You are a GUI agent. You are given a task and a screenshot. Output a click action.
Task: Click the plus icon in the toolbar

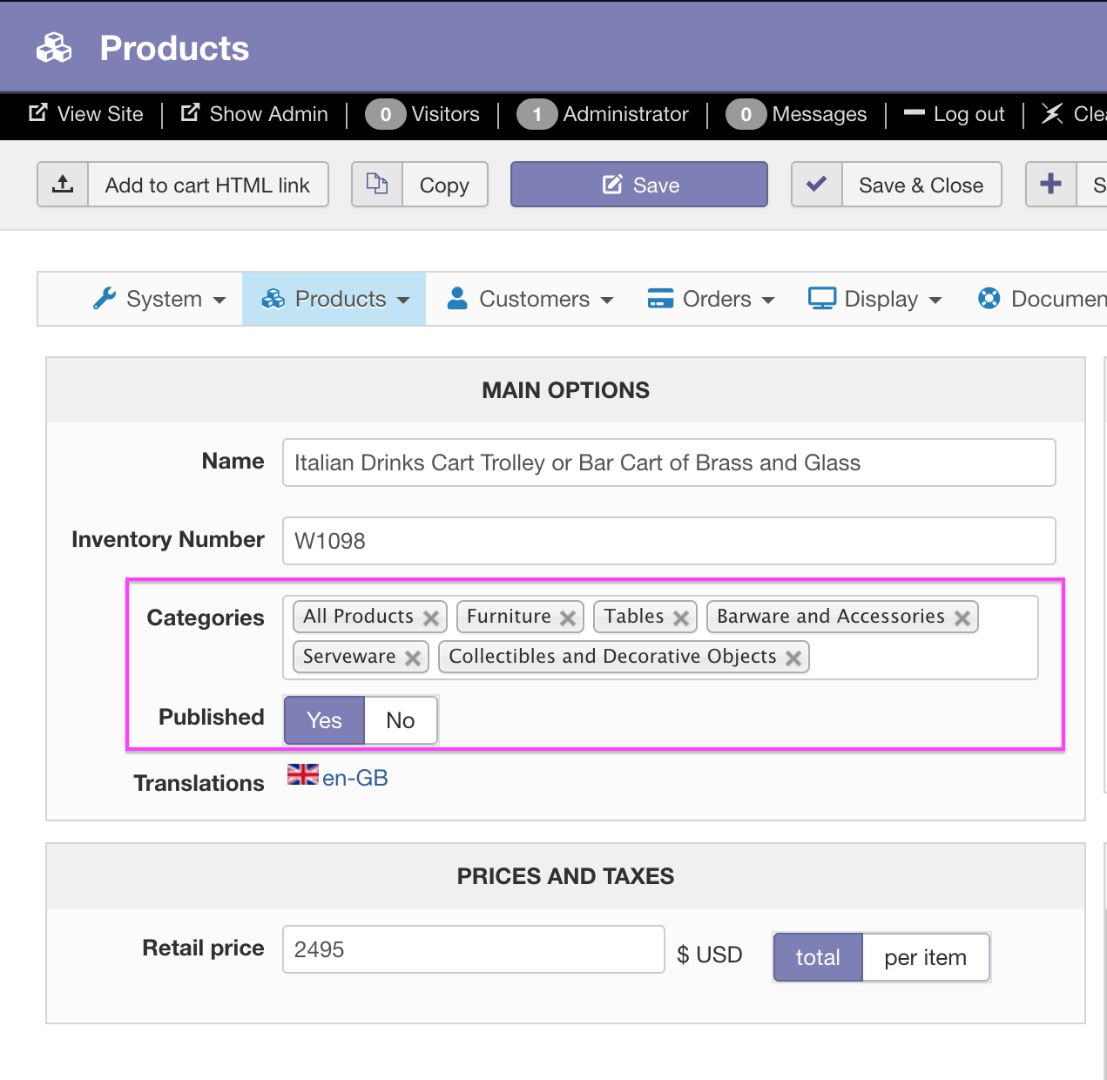[x=1051, y=185]
